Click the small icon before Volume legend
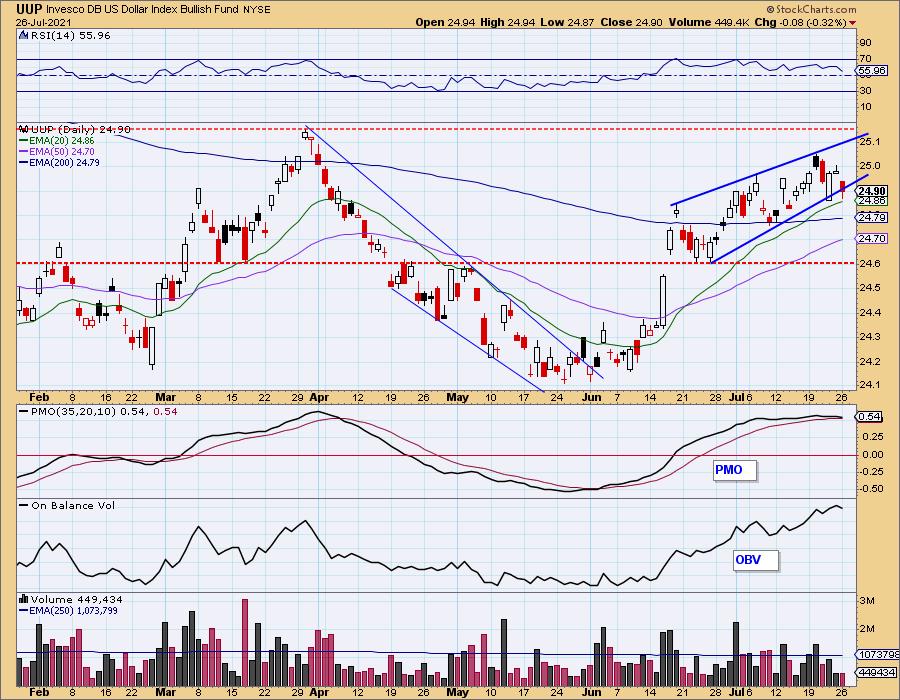Viewport: 900px width, 700px height. [x=24, y=600]
